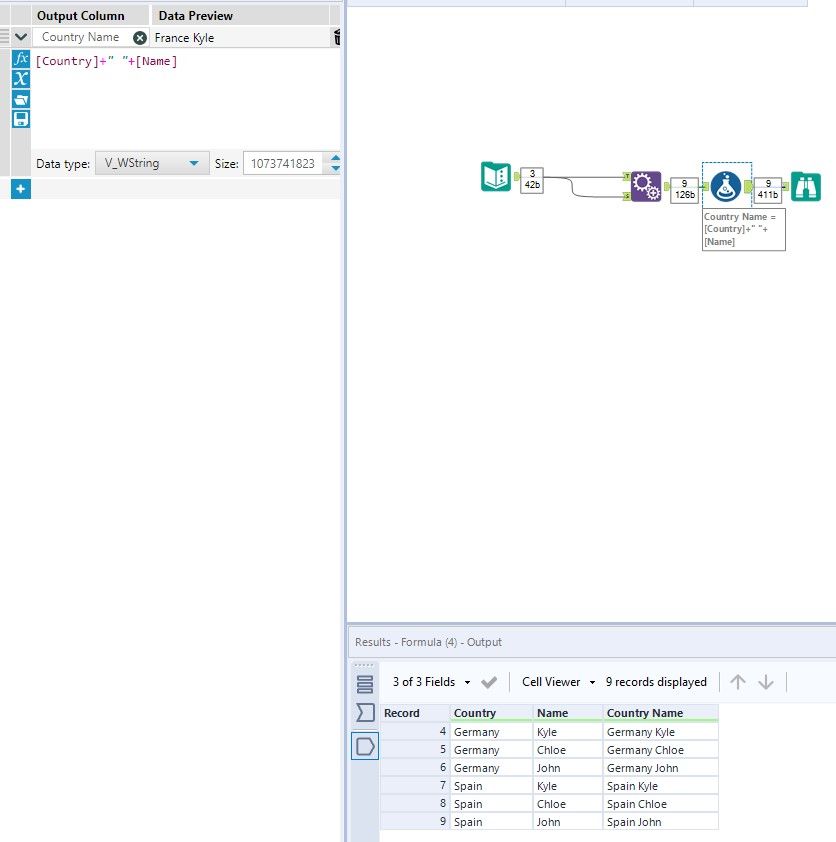Image resolution: width=836 pixels, height=842 pixels.
Task: Select the Append Fields tool on canvas
Action: click(646, 186)
